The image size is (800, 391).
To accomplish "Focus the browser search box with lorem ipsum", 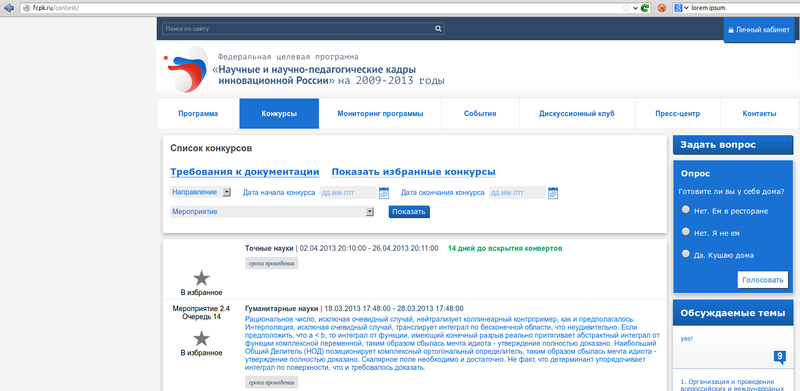I will 742,8.
